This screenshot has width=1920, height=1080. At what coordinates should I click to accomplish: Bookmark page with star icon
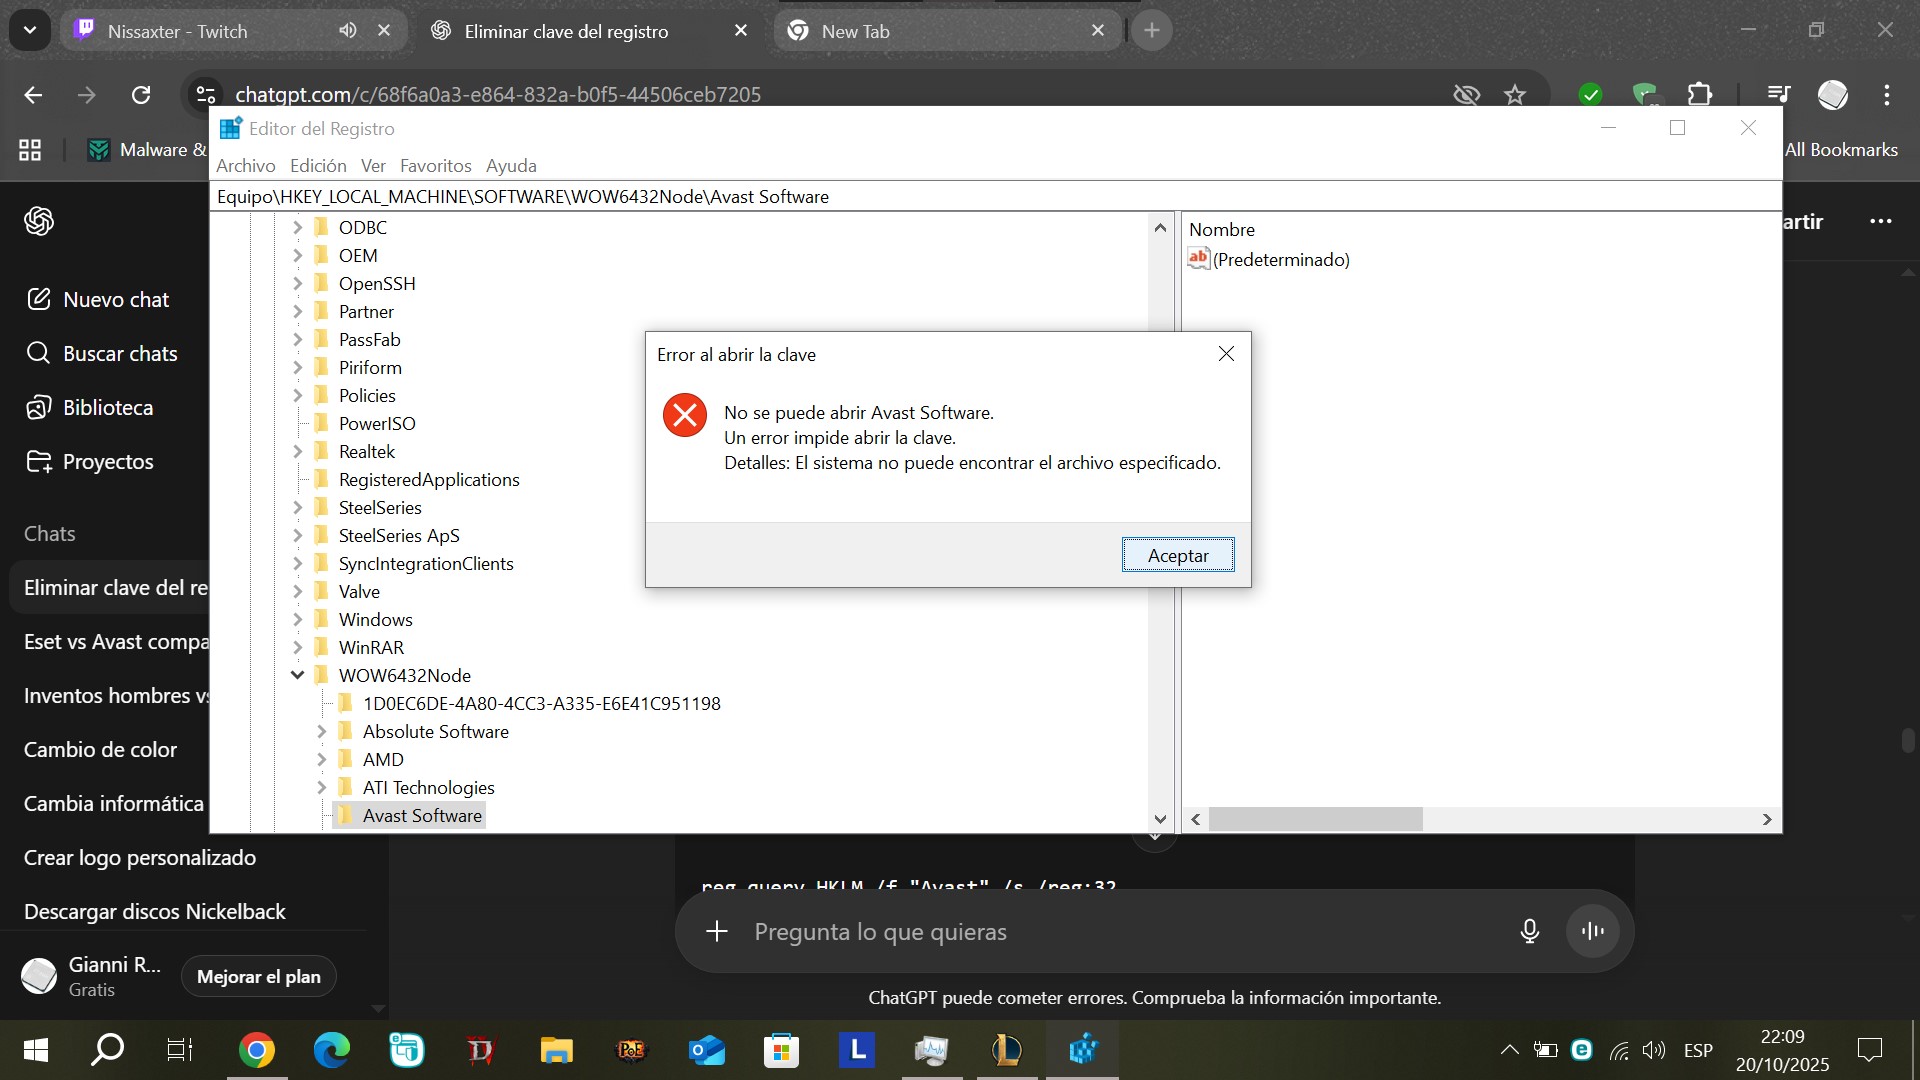tap(1515, 94)
